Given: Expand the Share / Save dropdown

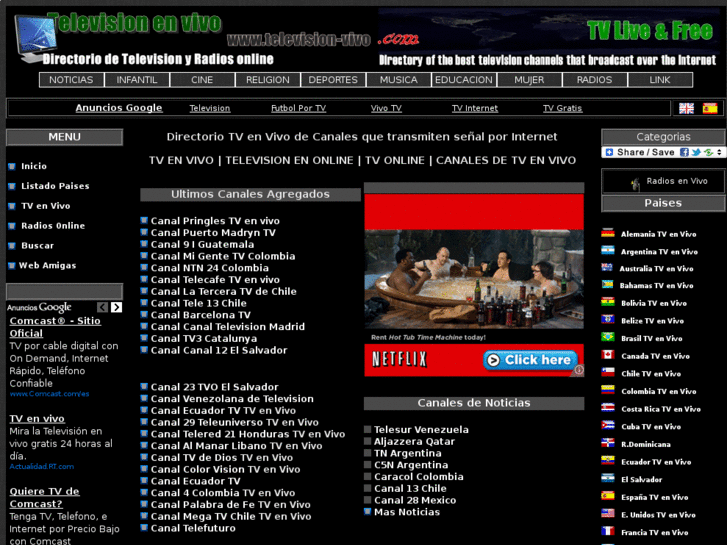Looking at the screenshot, I should coord(719,152).
